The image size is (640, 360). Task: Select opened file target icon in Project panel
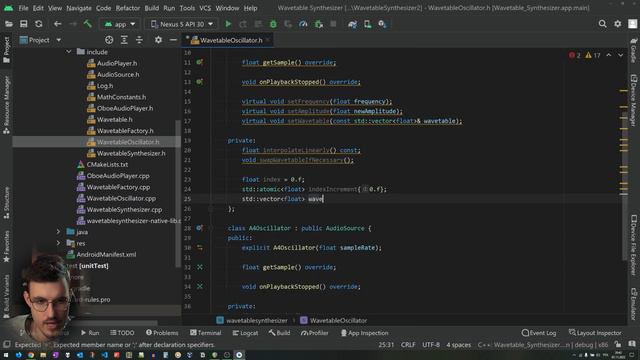coord(109,40)
